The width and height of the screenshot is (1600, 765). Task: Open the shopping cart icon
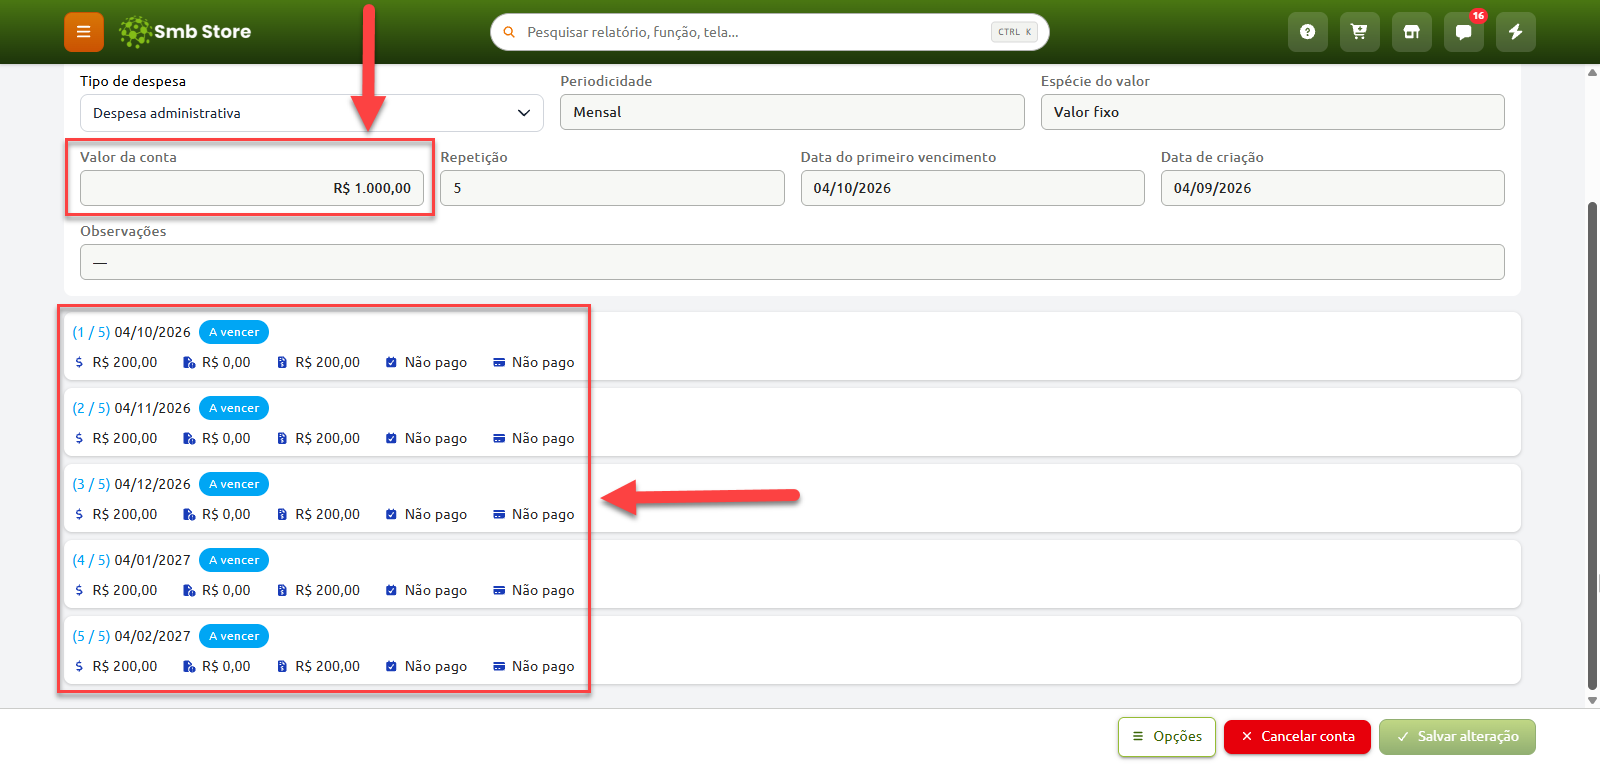tap(1359, 32)
